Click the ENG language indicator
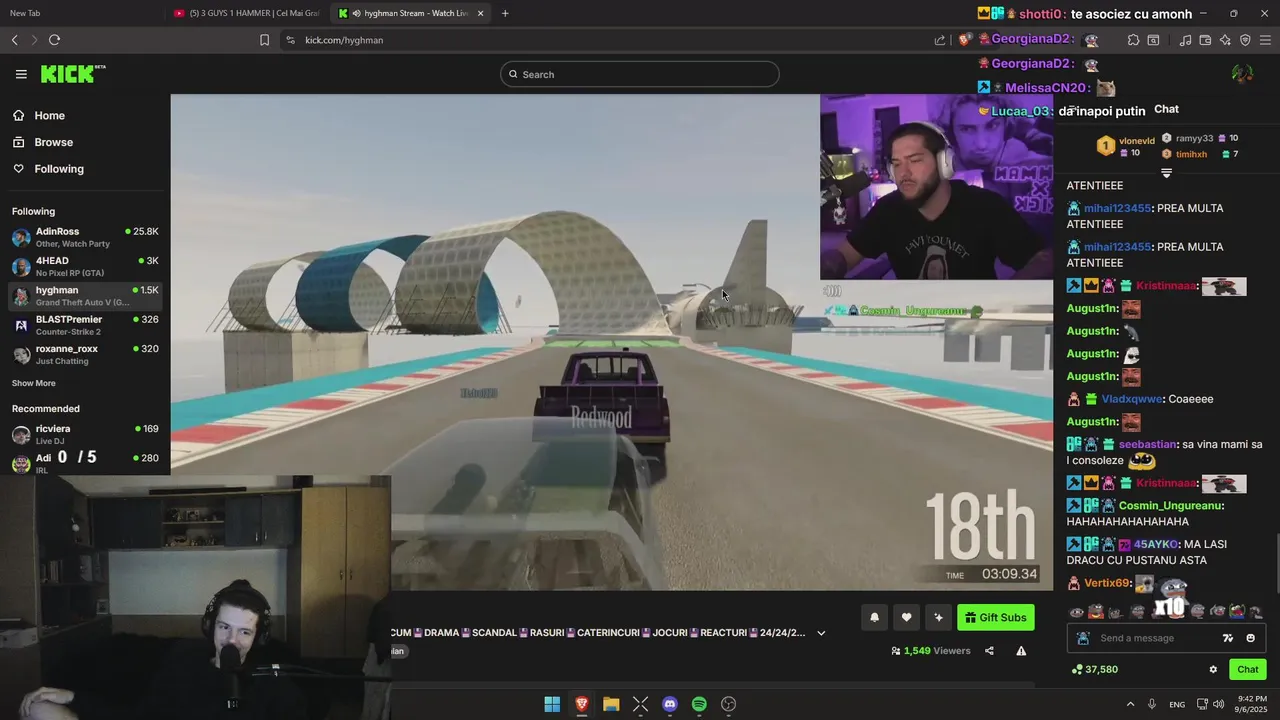Viewport: 1280px width, 720px height. click(x=1177, y=704)
